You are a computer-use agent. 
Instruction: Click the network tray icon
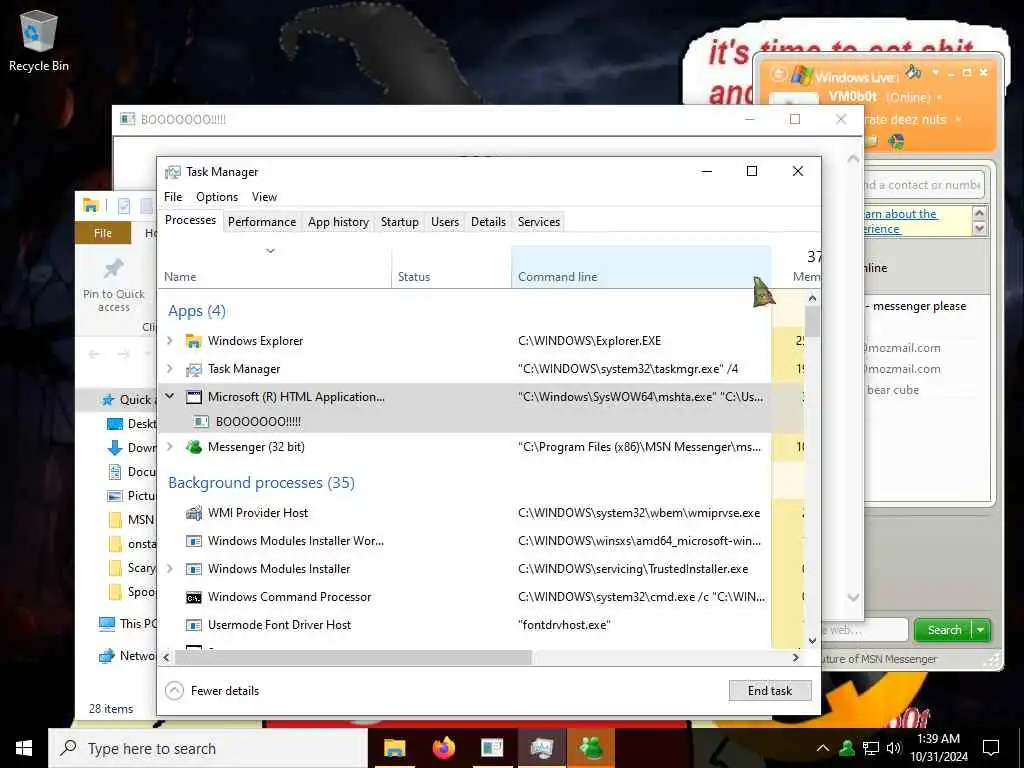pos(871,748)
